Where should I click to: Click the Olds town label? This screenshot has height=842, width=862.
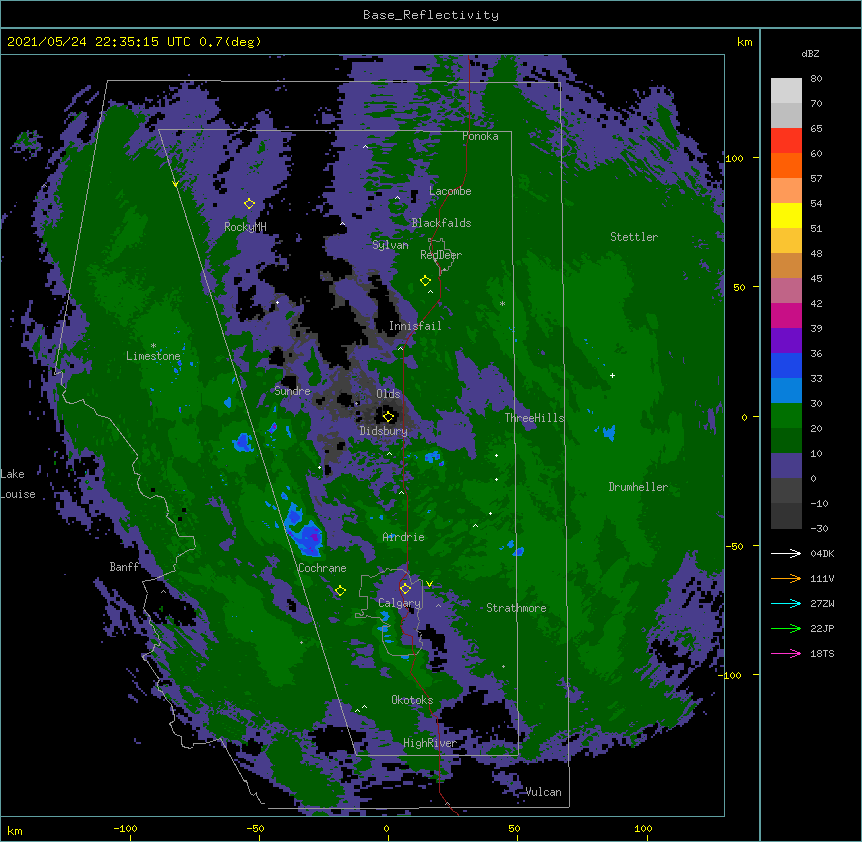click(388, 394)
